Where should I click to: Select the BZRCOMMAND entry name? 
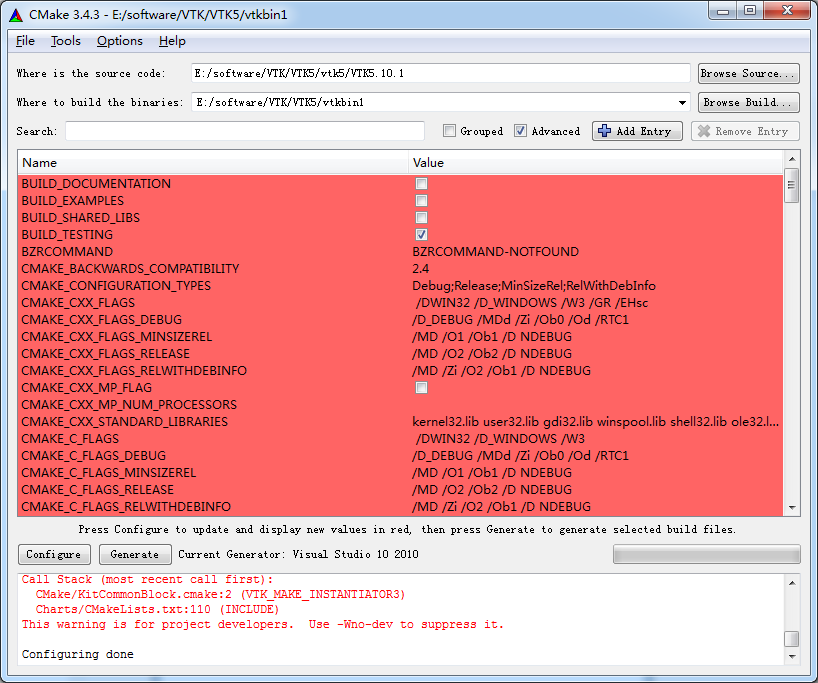[67, 251]
